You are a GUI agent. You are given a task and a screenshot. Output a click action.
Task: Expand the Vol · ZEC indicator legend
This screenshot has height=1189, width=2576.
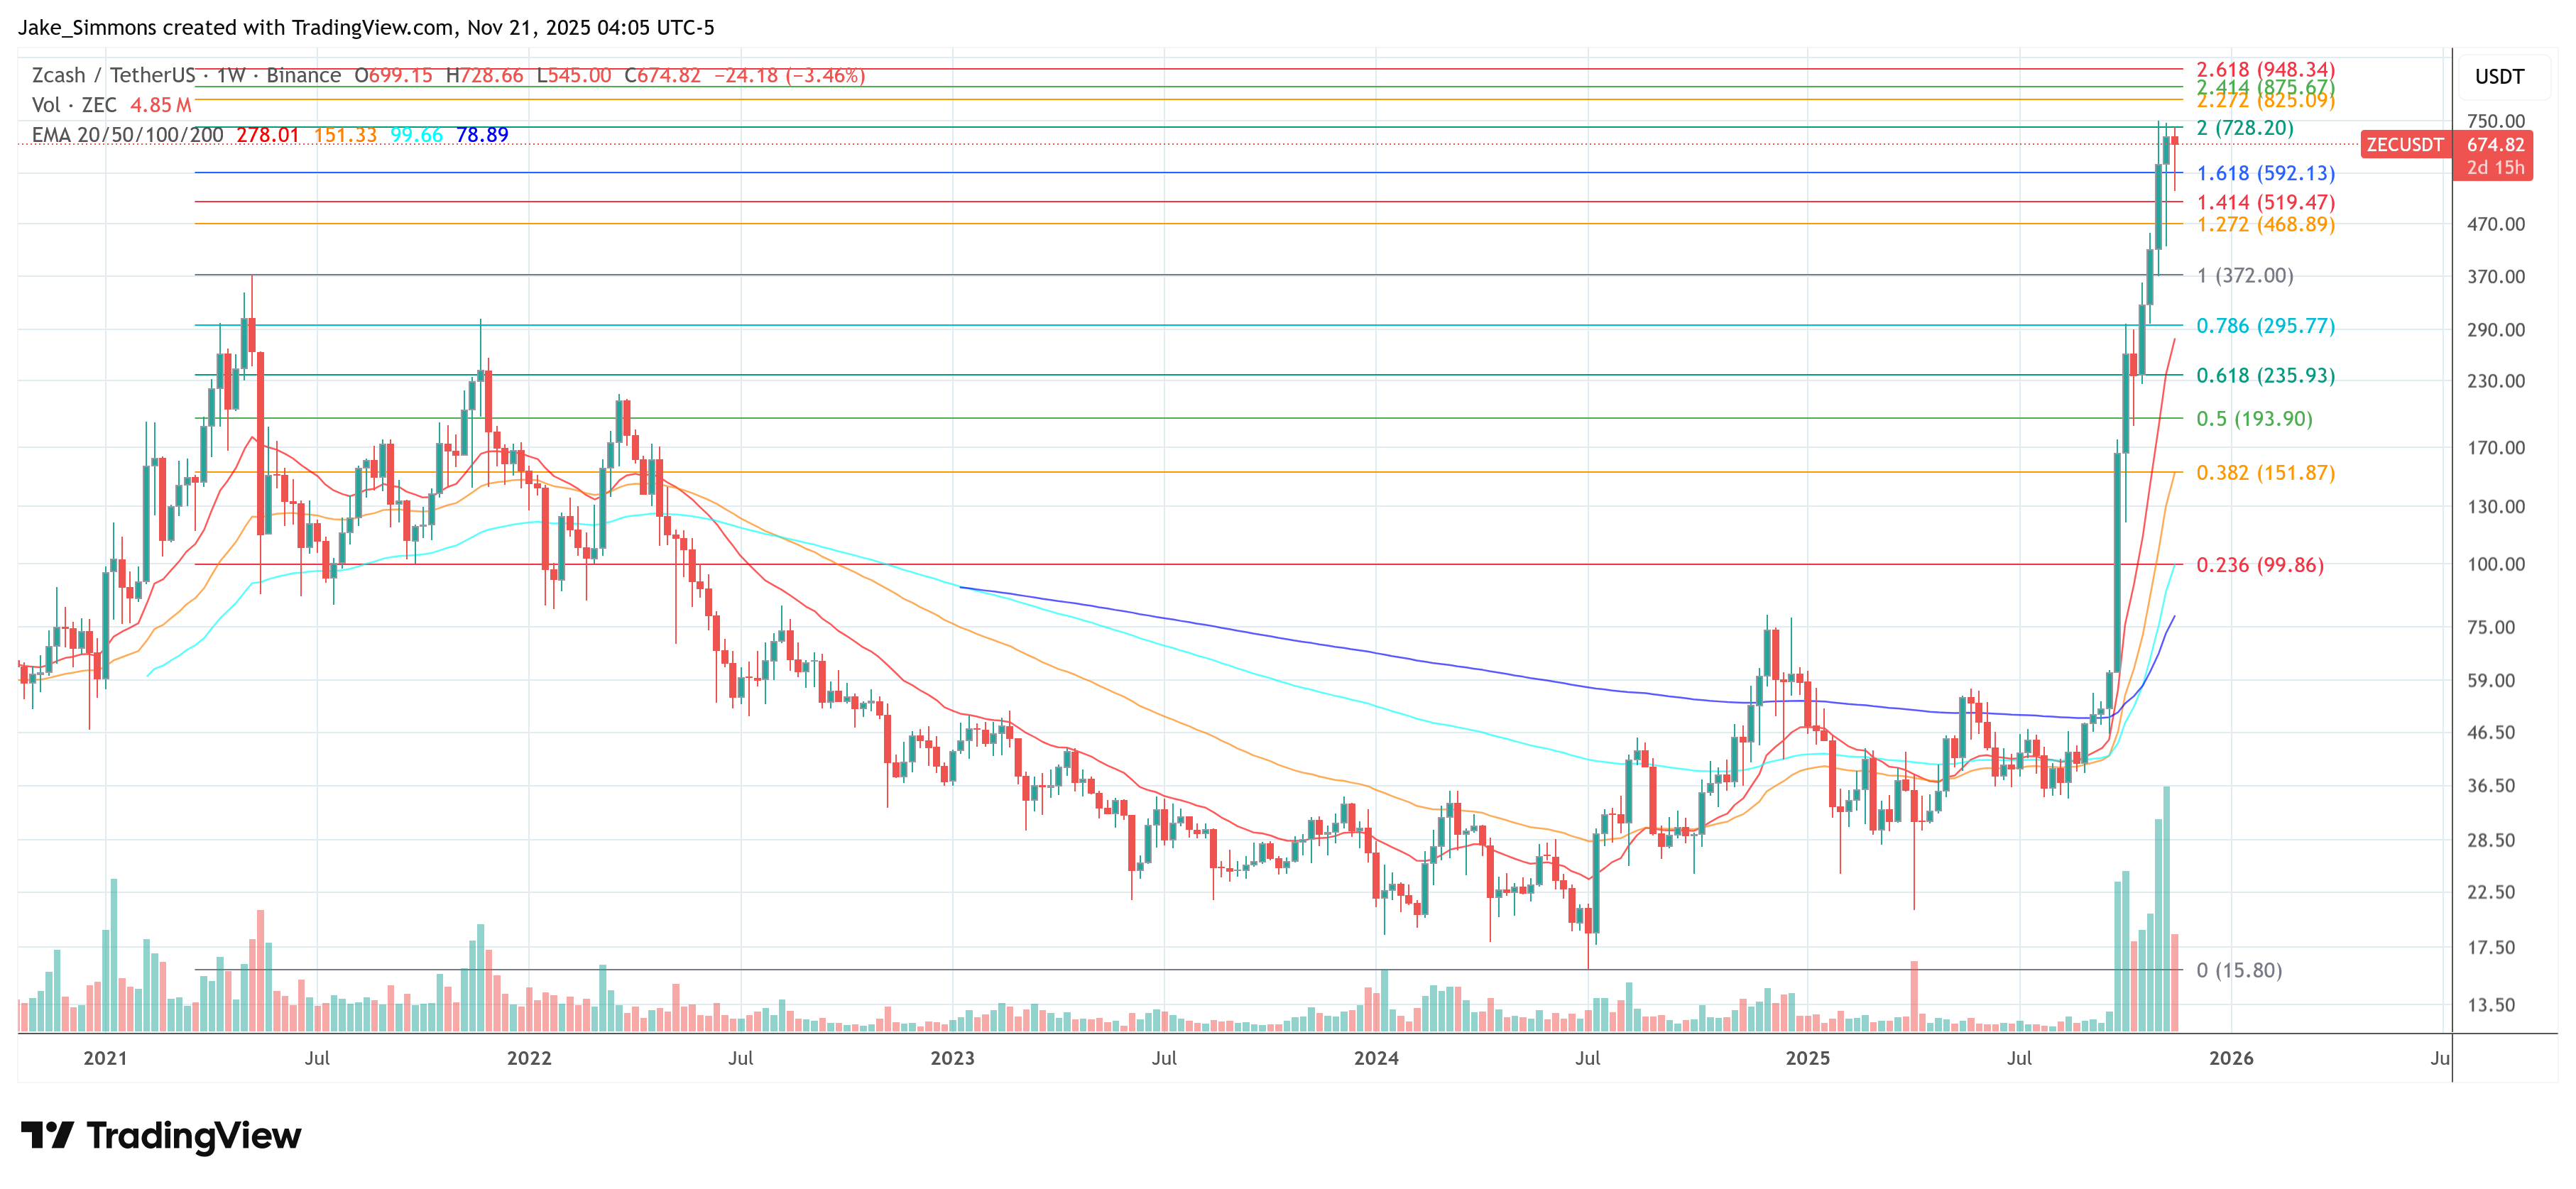tap(74, 105)
